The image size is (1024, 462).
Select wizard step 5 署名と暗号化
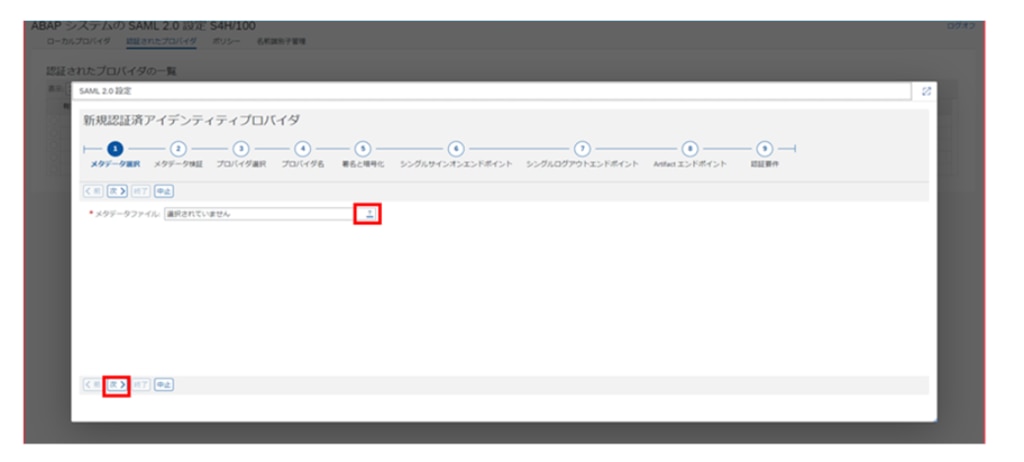pos(363,149)
